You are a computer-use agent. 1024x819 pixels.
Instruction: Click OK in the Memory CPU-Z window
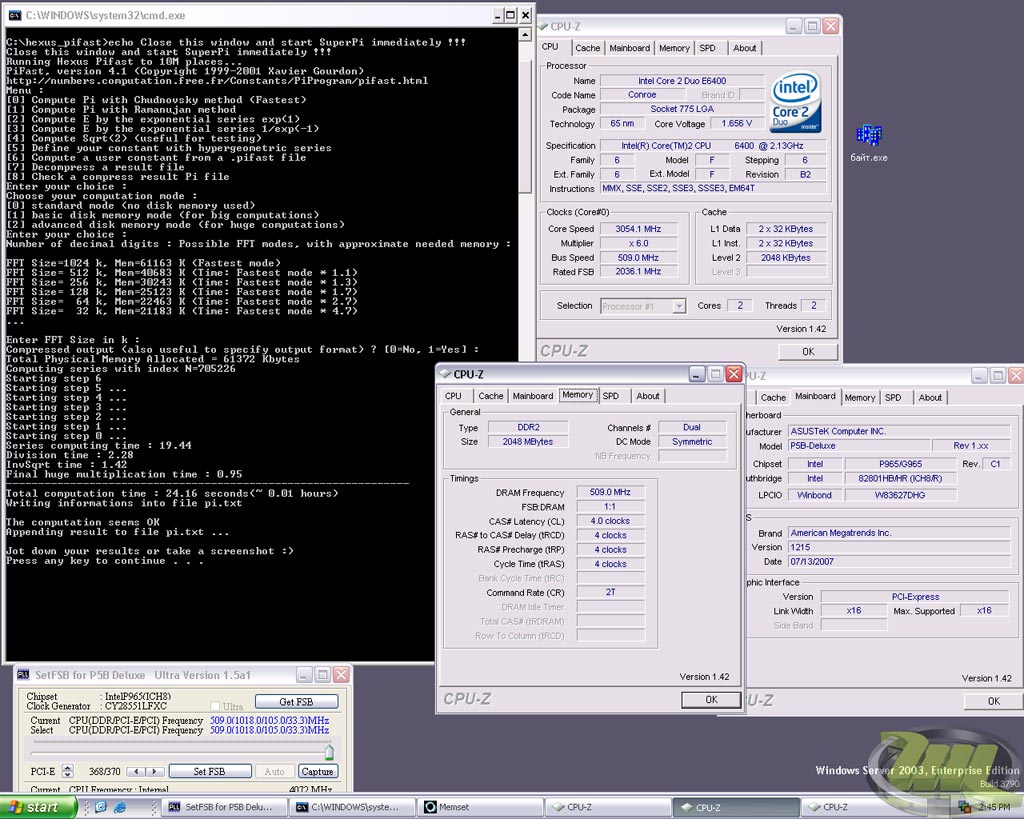(x=711, y=699)
